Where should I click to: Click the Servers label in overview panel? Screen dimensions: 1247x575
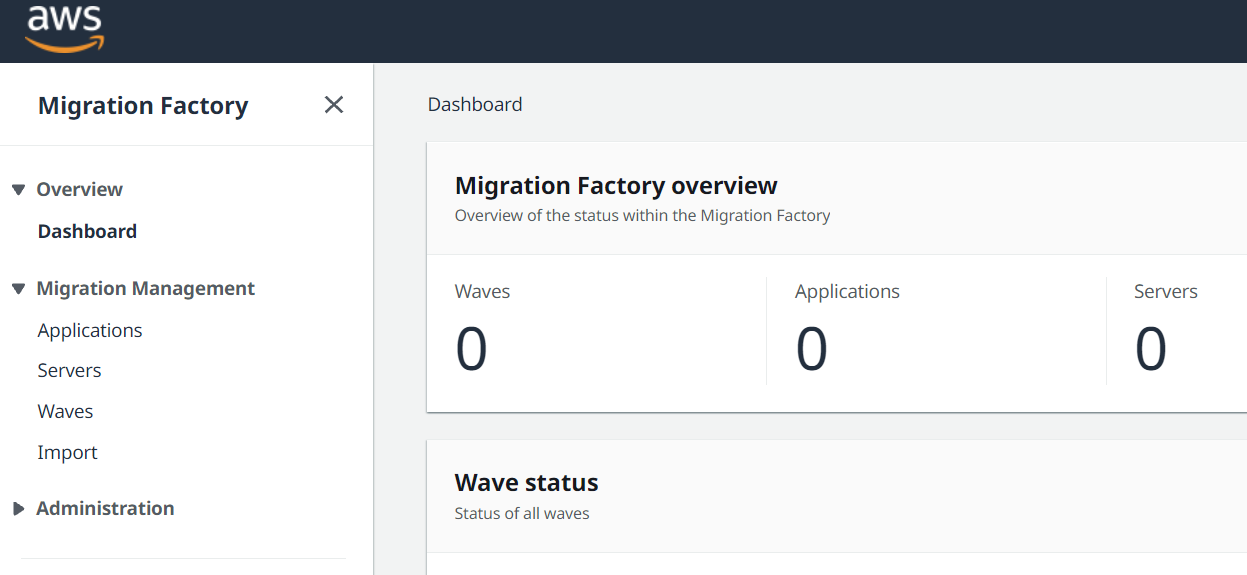1166,291
